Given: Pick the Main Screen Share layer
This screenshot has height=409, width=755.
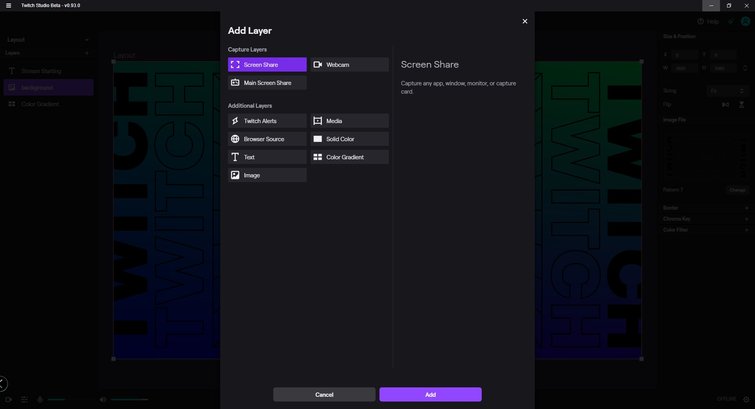Looking at the screenshot, I should 267,83.
